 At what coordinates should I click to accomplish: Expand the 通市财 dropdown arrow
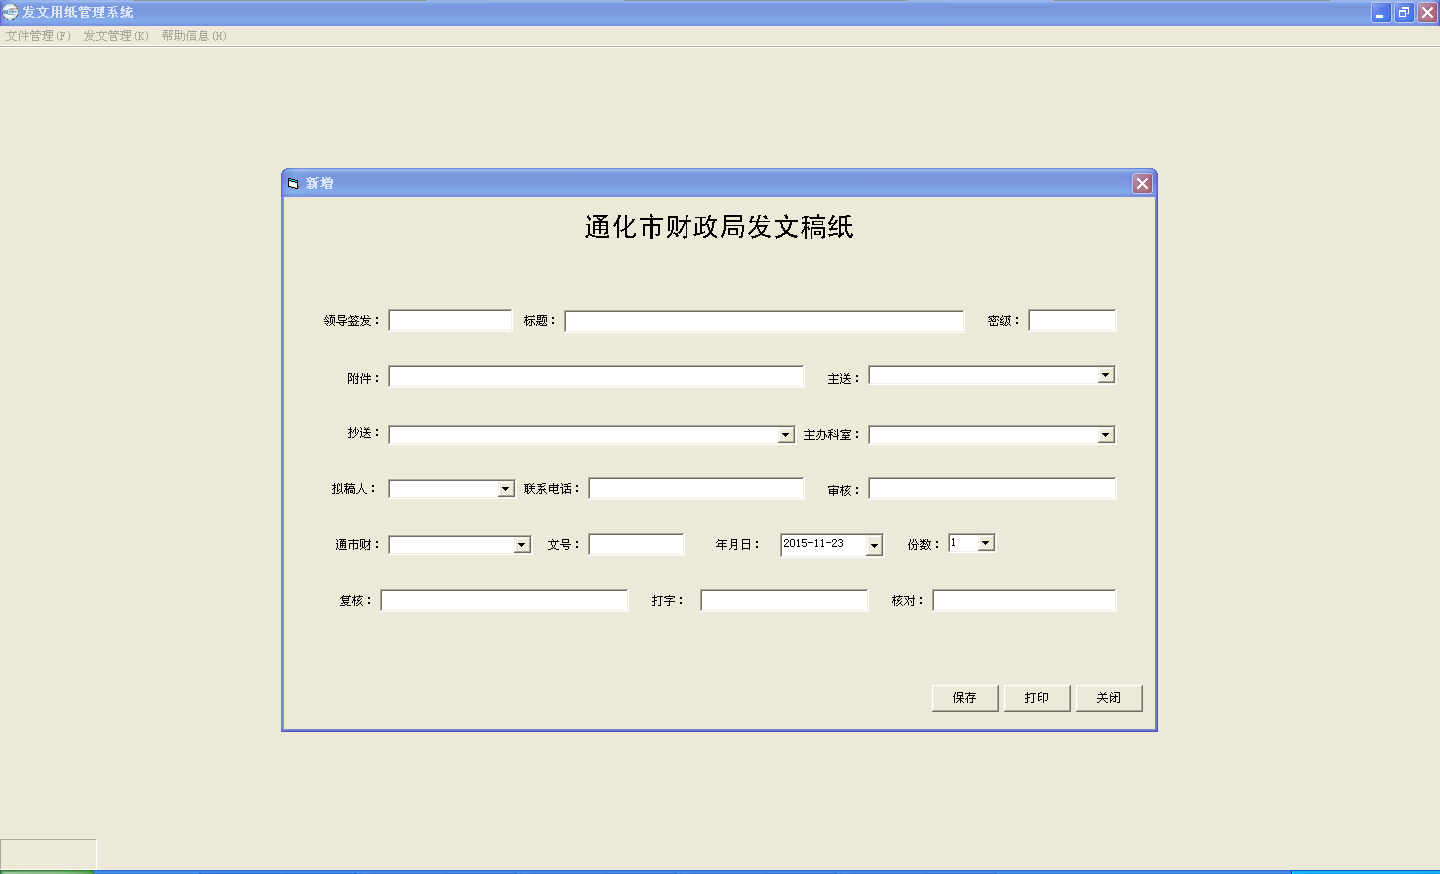click(522, 545)
